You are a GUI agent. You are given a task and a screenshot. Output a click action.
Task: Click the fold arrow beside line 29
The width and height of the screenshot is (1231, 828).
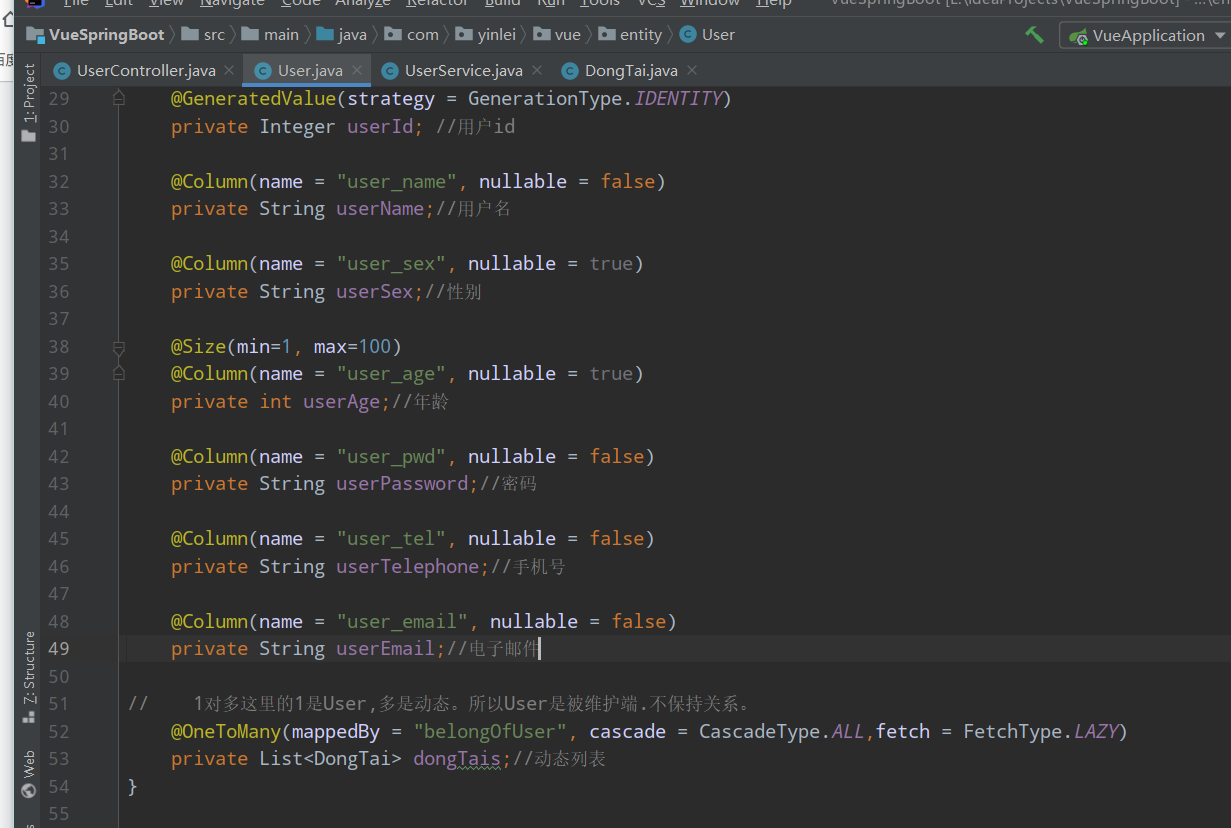(x=118, y=97)
